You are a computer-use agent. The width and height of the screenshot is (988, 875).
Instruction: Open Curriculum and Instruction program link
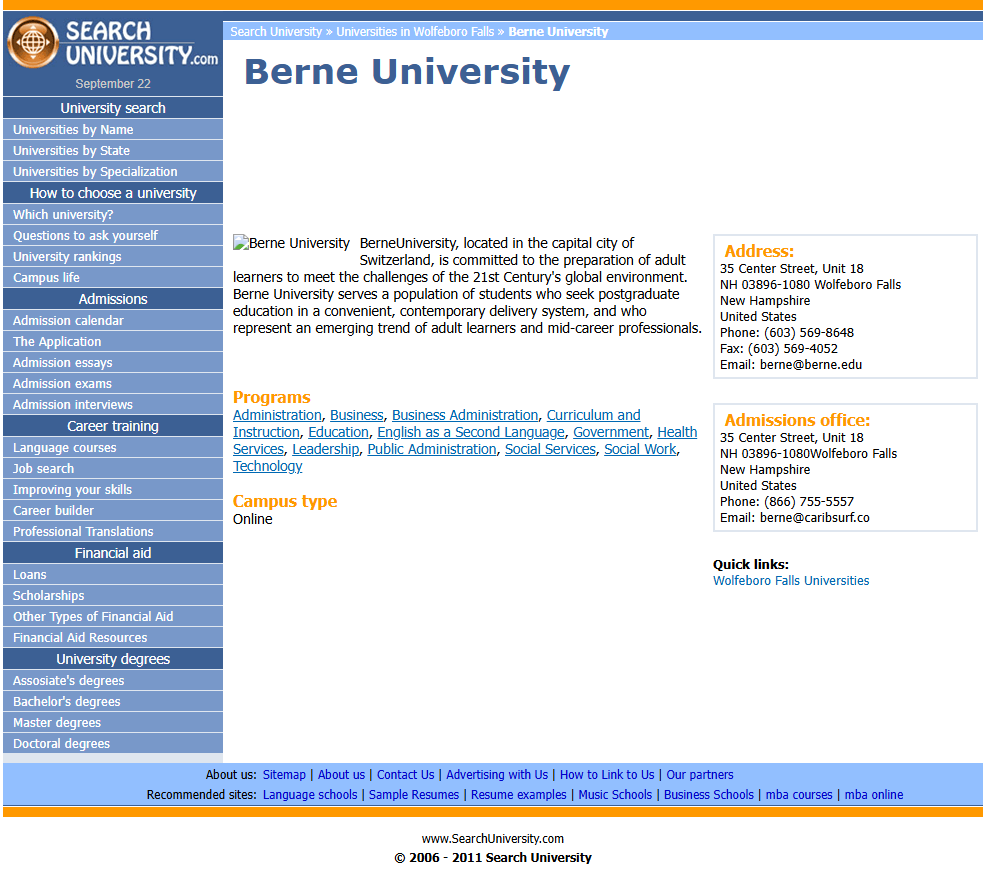(593, 416)
